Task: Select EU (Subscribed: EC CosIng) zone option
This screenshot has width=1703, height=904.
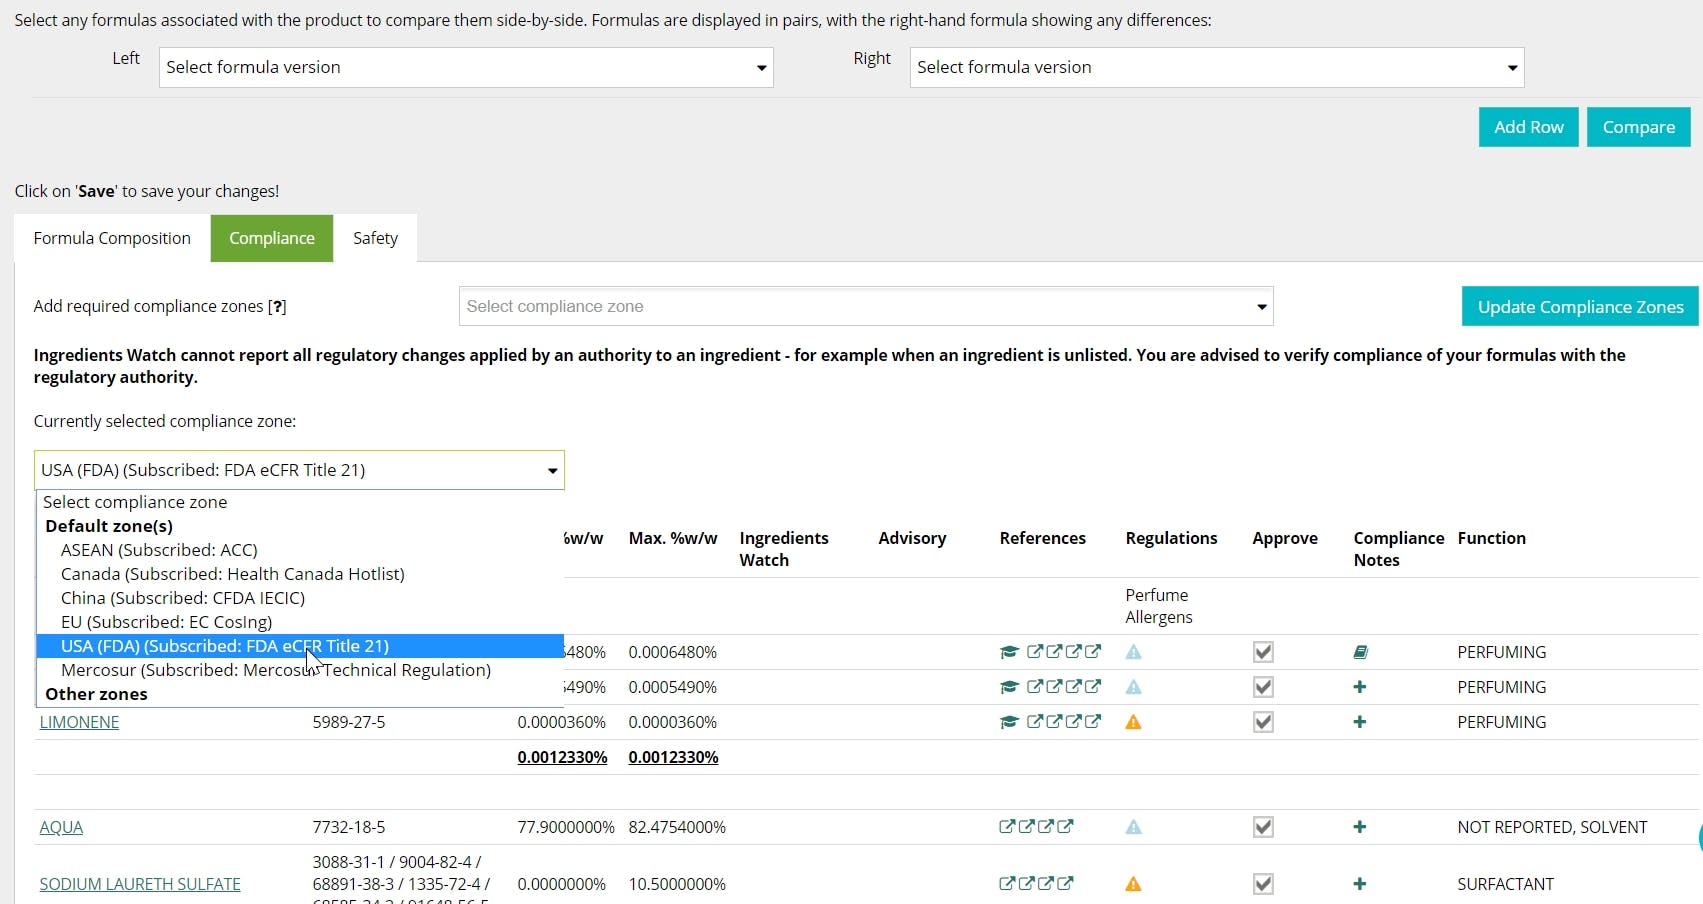Action: pos(166,622)
